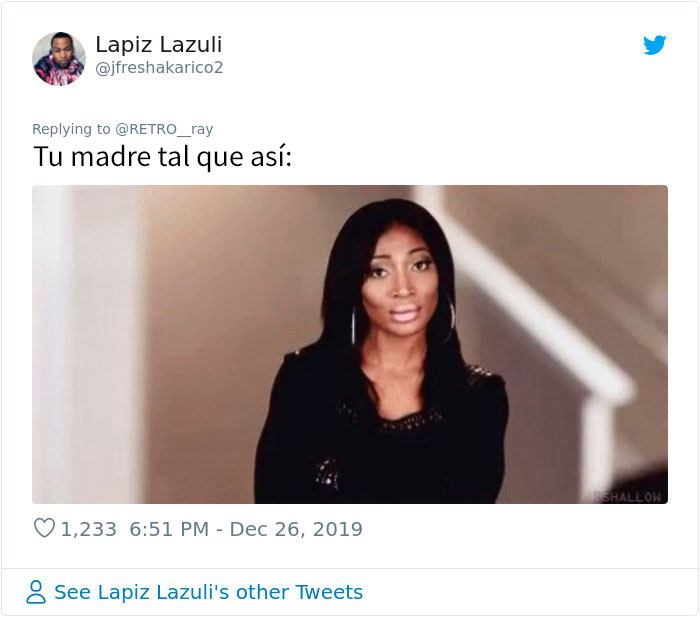This screenshot has height=617, width=700.
Task: Click the Dec 26, 2019 date text
Action: (x=296, y=529)
